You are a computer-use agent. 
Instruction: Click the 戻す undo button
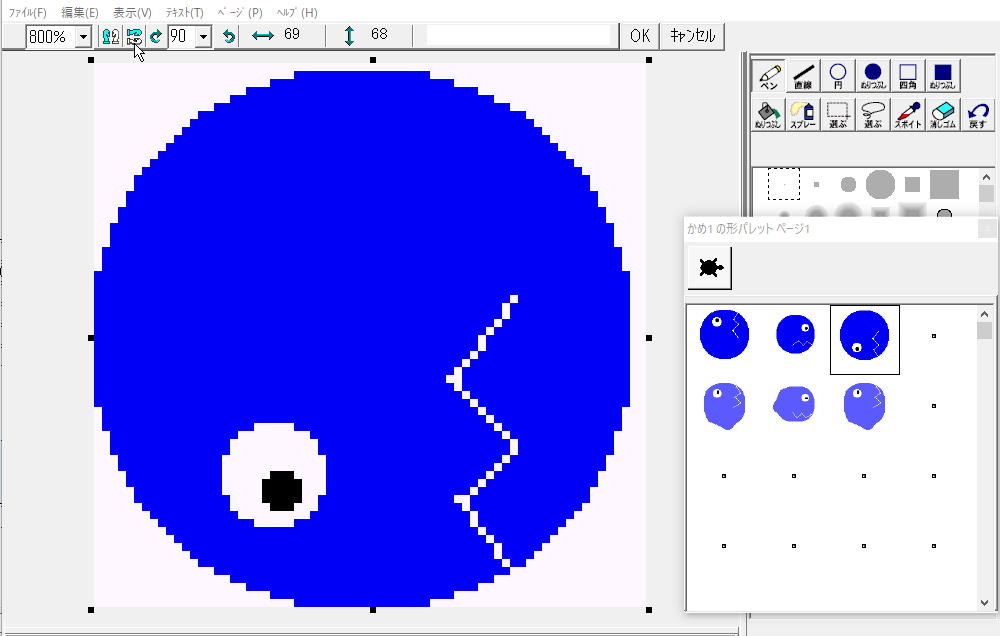click(x=977, y=115)
